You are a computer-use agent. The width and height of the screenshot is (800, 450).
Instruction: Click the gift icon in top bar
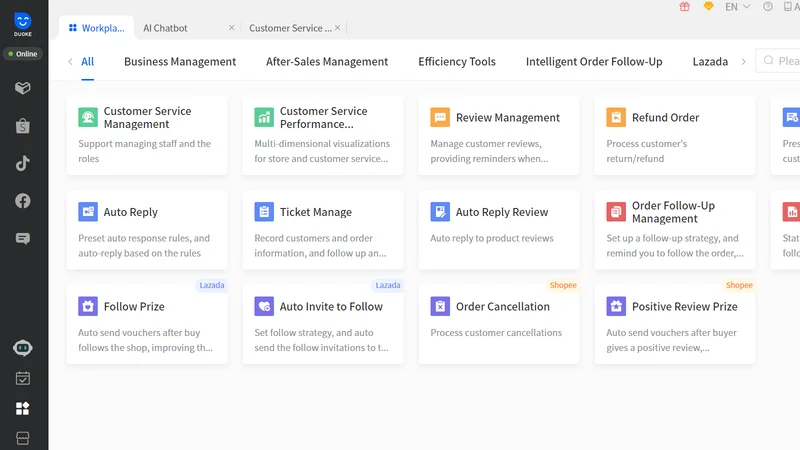tap(684, 7)
